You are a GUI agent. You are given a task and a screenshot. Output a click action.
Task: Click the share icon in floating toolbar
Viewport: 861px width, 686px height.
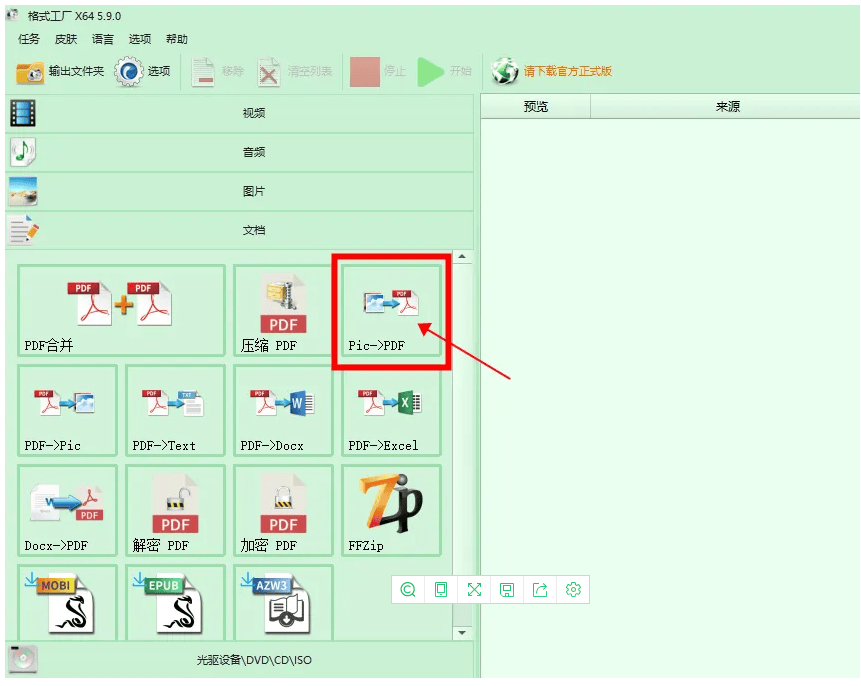pyautogui.click(x=540, y=590)
